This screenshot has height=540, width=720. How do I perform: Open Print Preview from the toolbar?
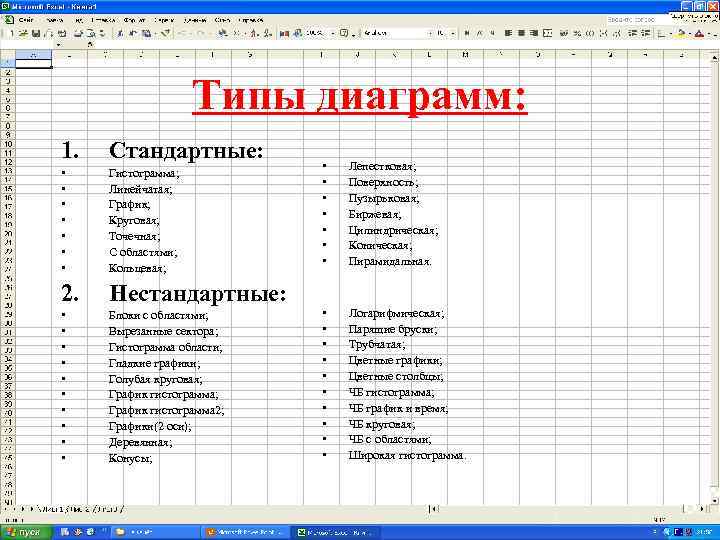point(90,34)
